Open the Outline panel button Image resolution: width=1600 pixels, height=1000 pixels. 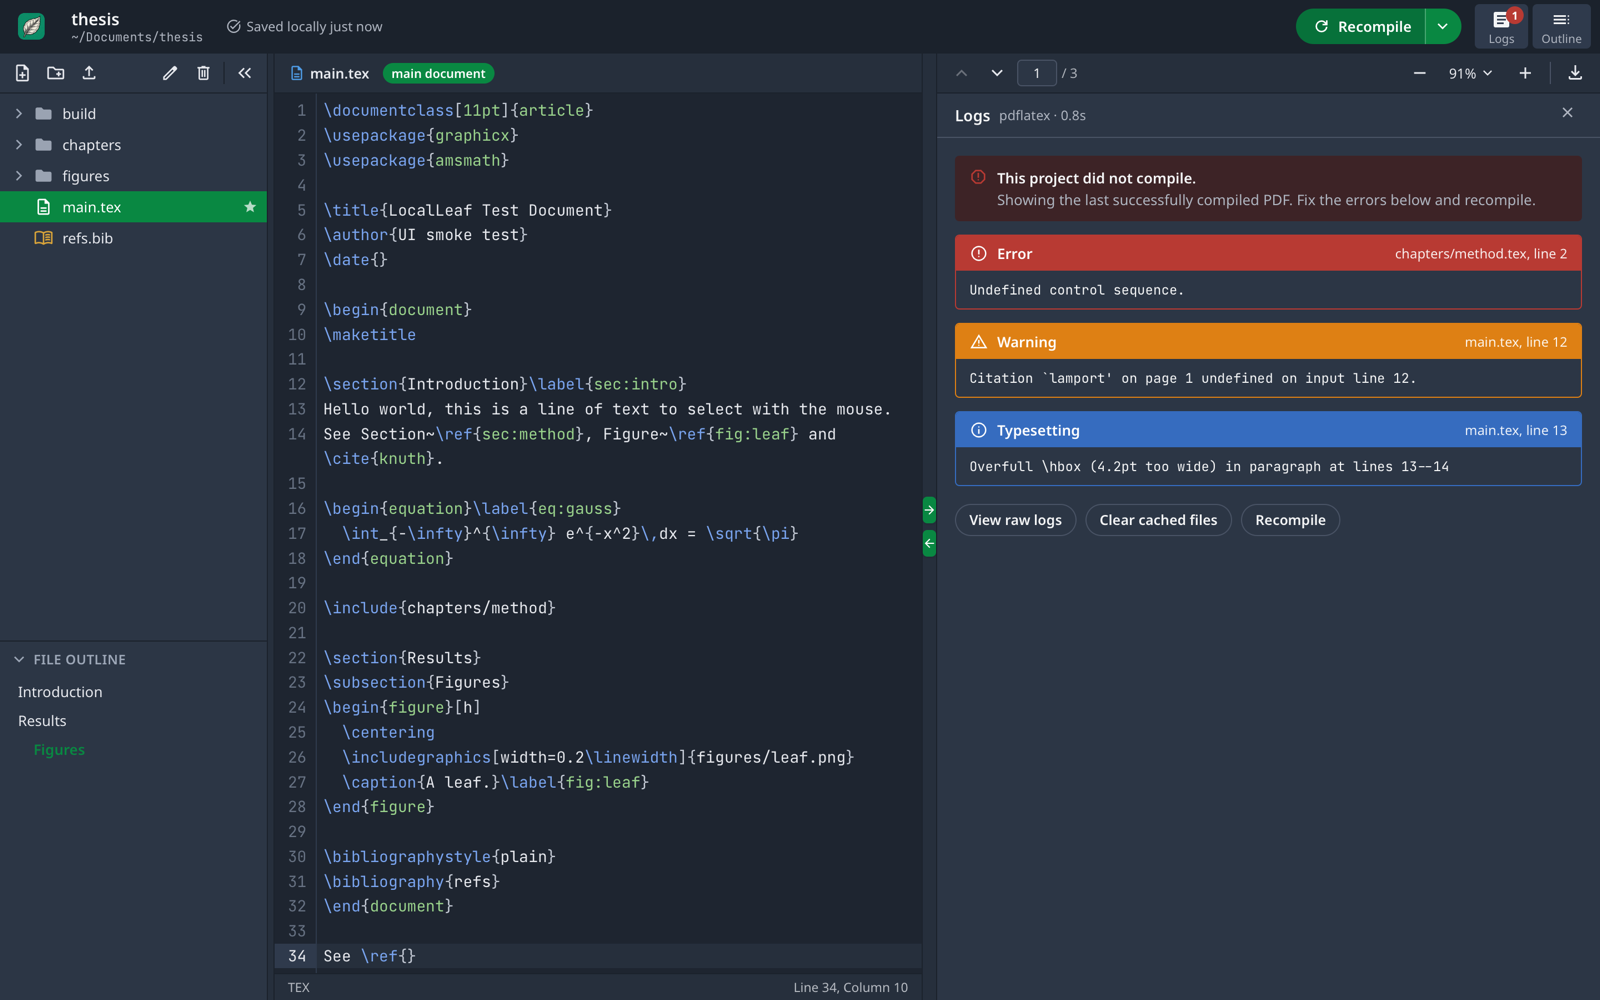pos(1561,27)
